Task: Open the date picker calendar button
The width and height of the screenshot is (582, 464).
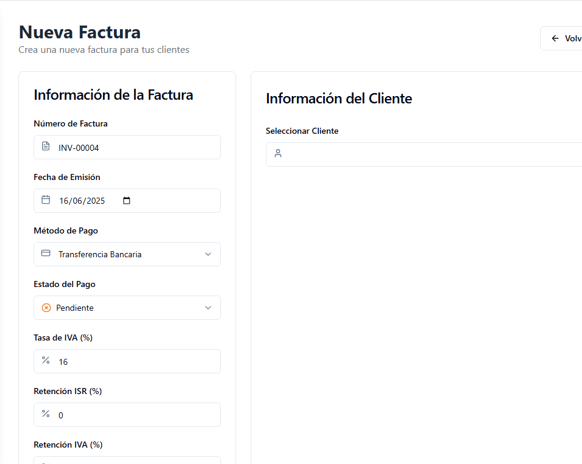Action: [x=127, y=200]
